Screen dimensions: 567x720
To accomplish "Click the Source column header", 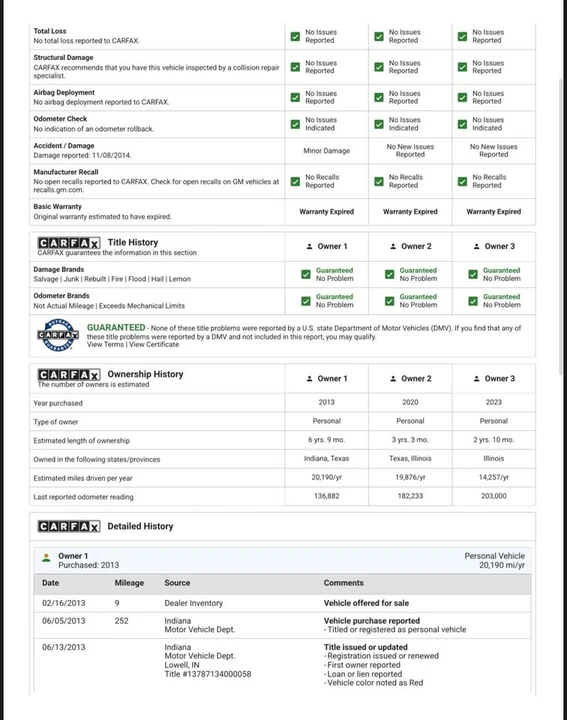I will [177, 583].
